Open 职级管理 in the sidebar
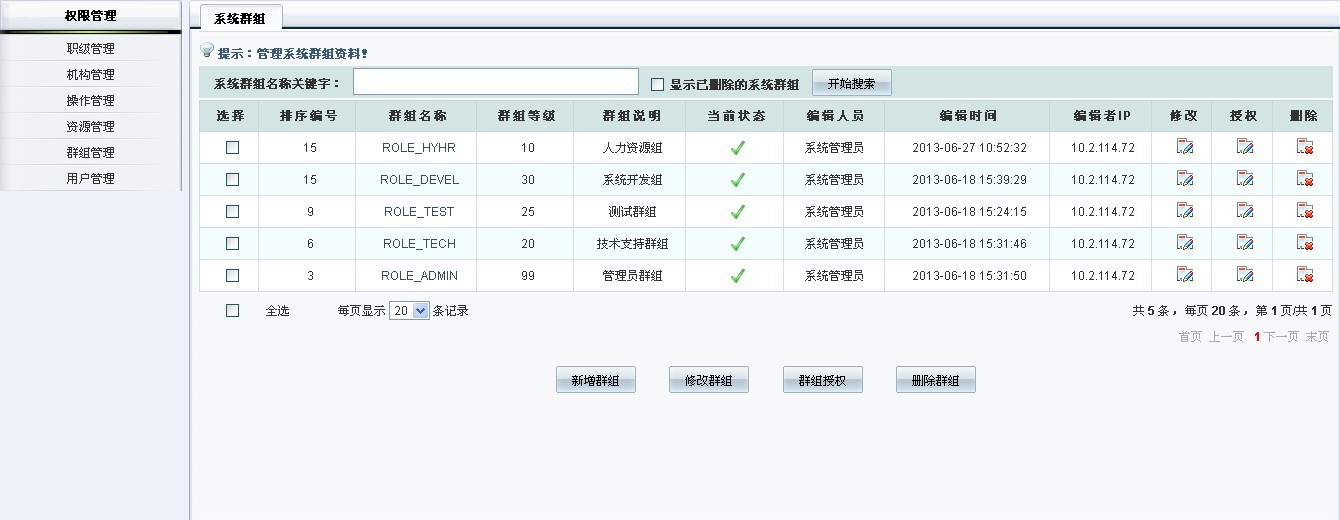Screen dimensions: 1340x520 (x=91, y=49)
